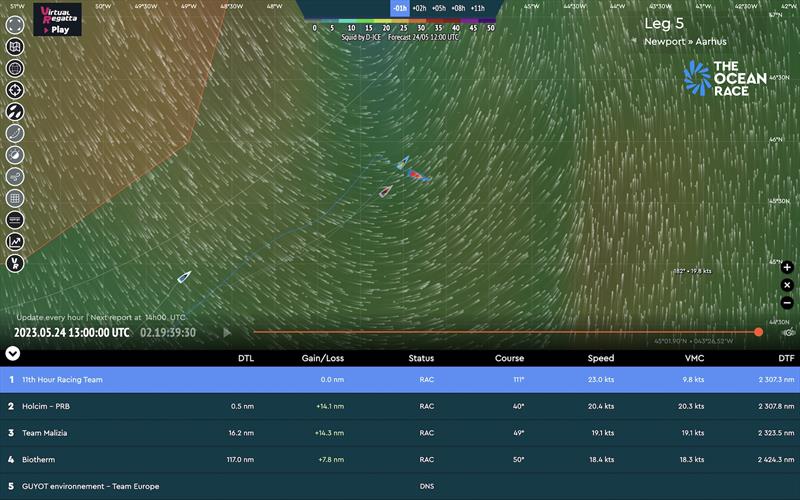Viewport: 800px width, 500px height.
Task: Click Team Malizia DTF 2 323.5 nm
Action: 776,433
